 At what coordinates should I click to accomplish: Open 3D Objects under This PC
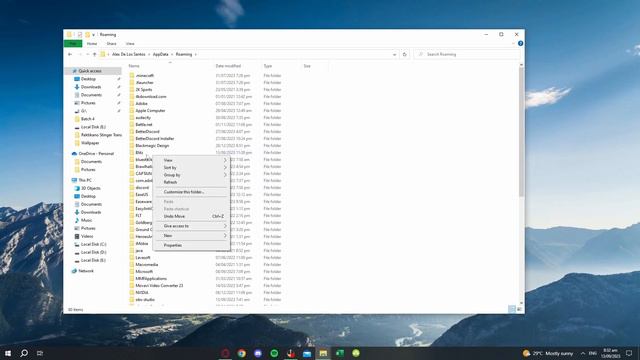[90, 189]
